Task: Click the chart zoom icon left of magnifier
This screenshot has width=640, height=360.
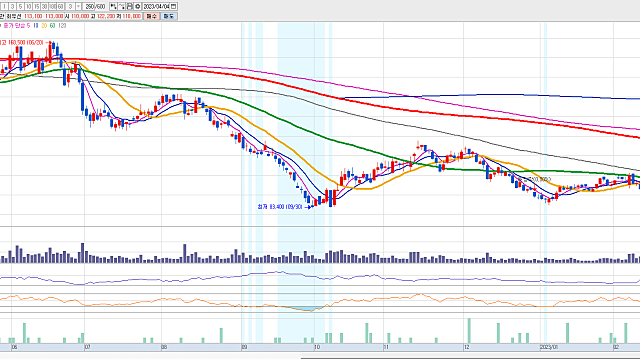Action: pyautogui.click(x=113, y=7)
